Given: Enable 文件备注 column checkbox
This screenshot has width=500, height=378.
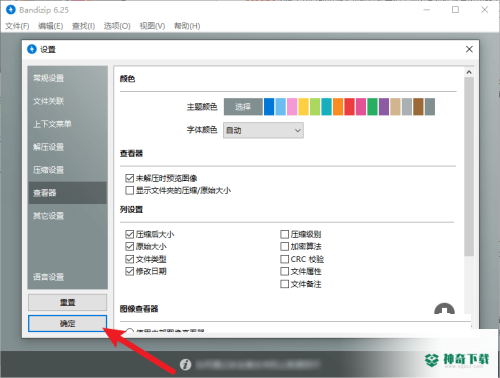Looking at the screenshot, I should [x=284, y=284].
